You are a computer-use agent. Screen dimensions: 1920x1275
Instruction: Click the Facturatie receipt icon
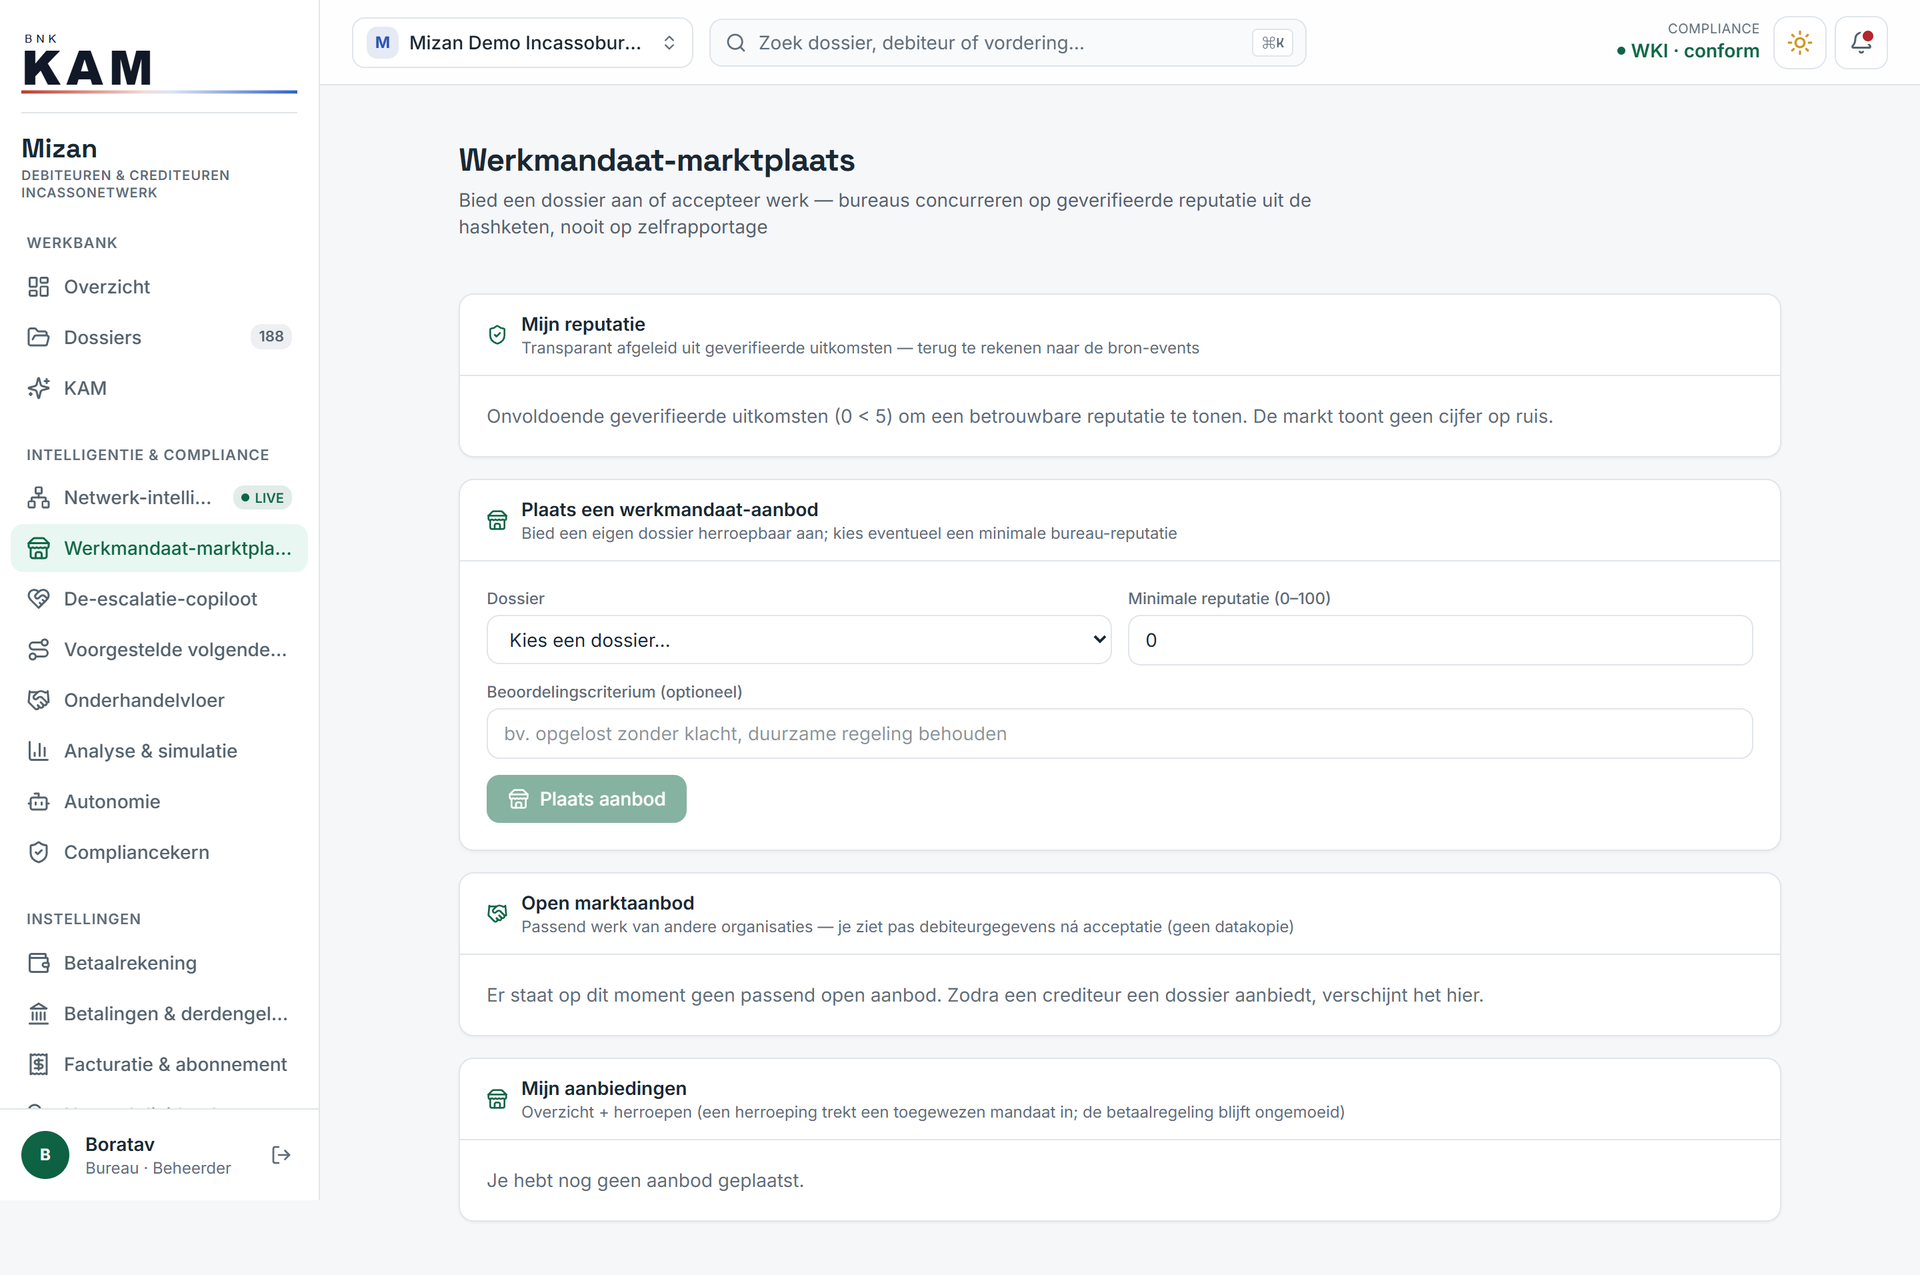point(38,1064)
